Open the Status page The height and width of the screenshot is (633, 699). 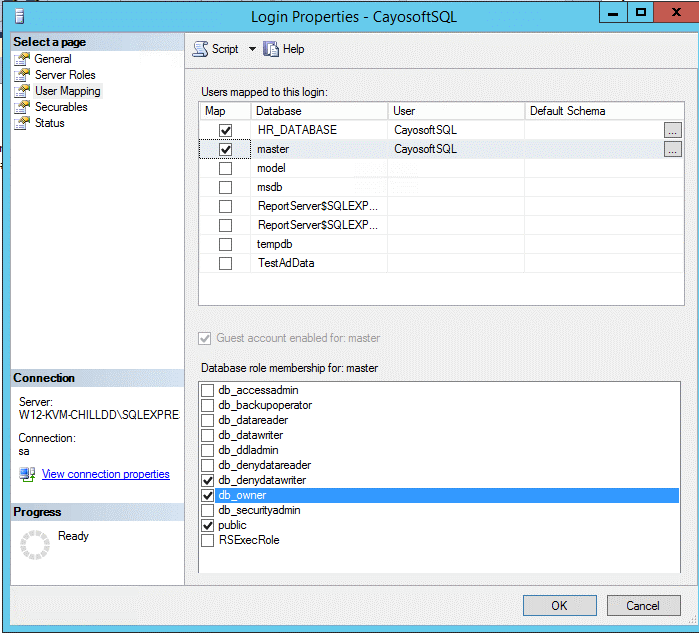point(49,123)
